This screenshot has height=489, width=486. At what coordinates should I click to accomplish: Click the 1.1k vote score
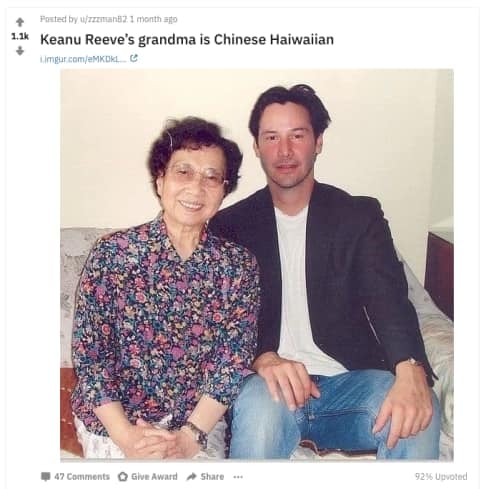[20, 36]
